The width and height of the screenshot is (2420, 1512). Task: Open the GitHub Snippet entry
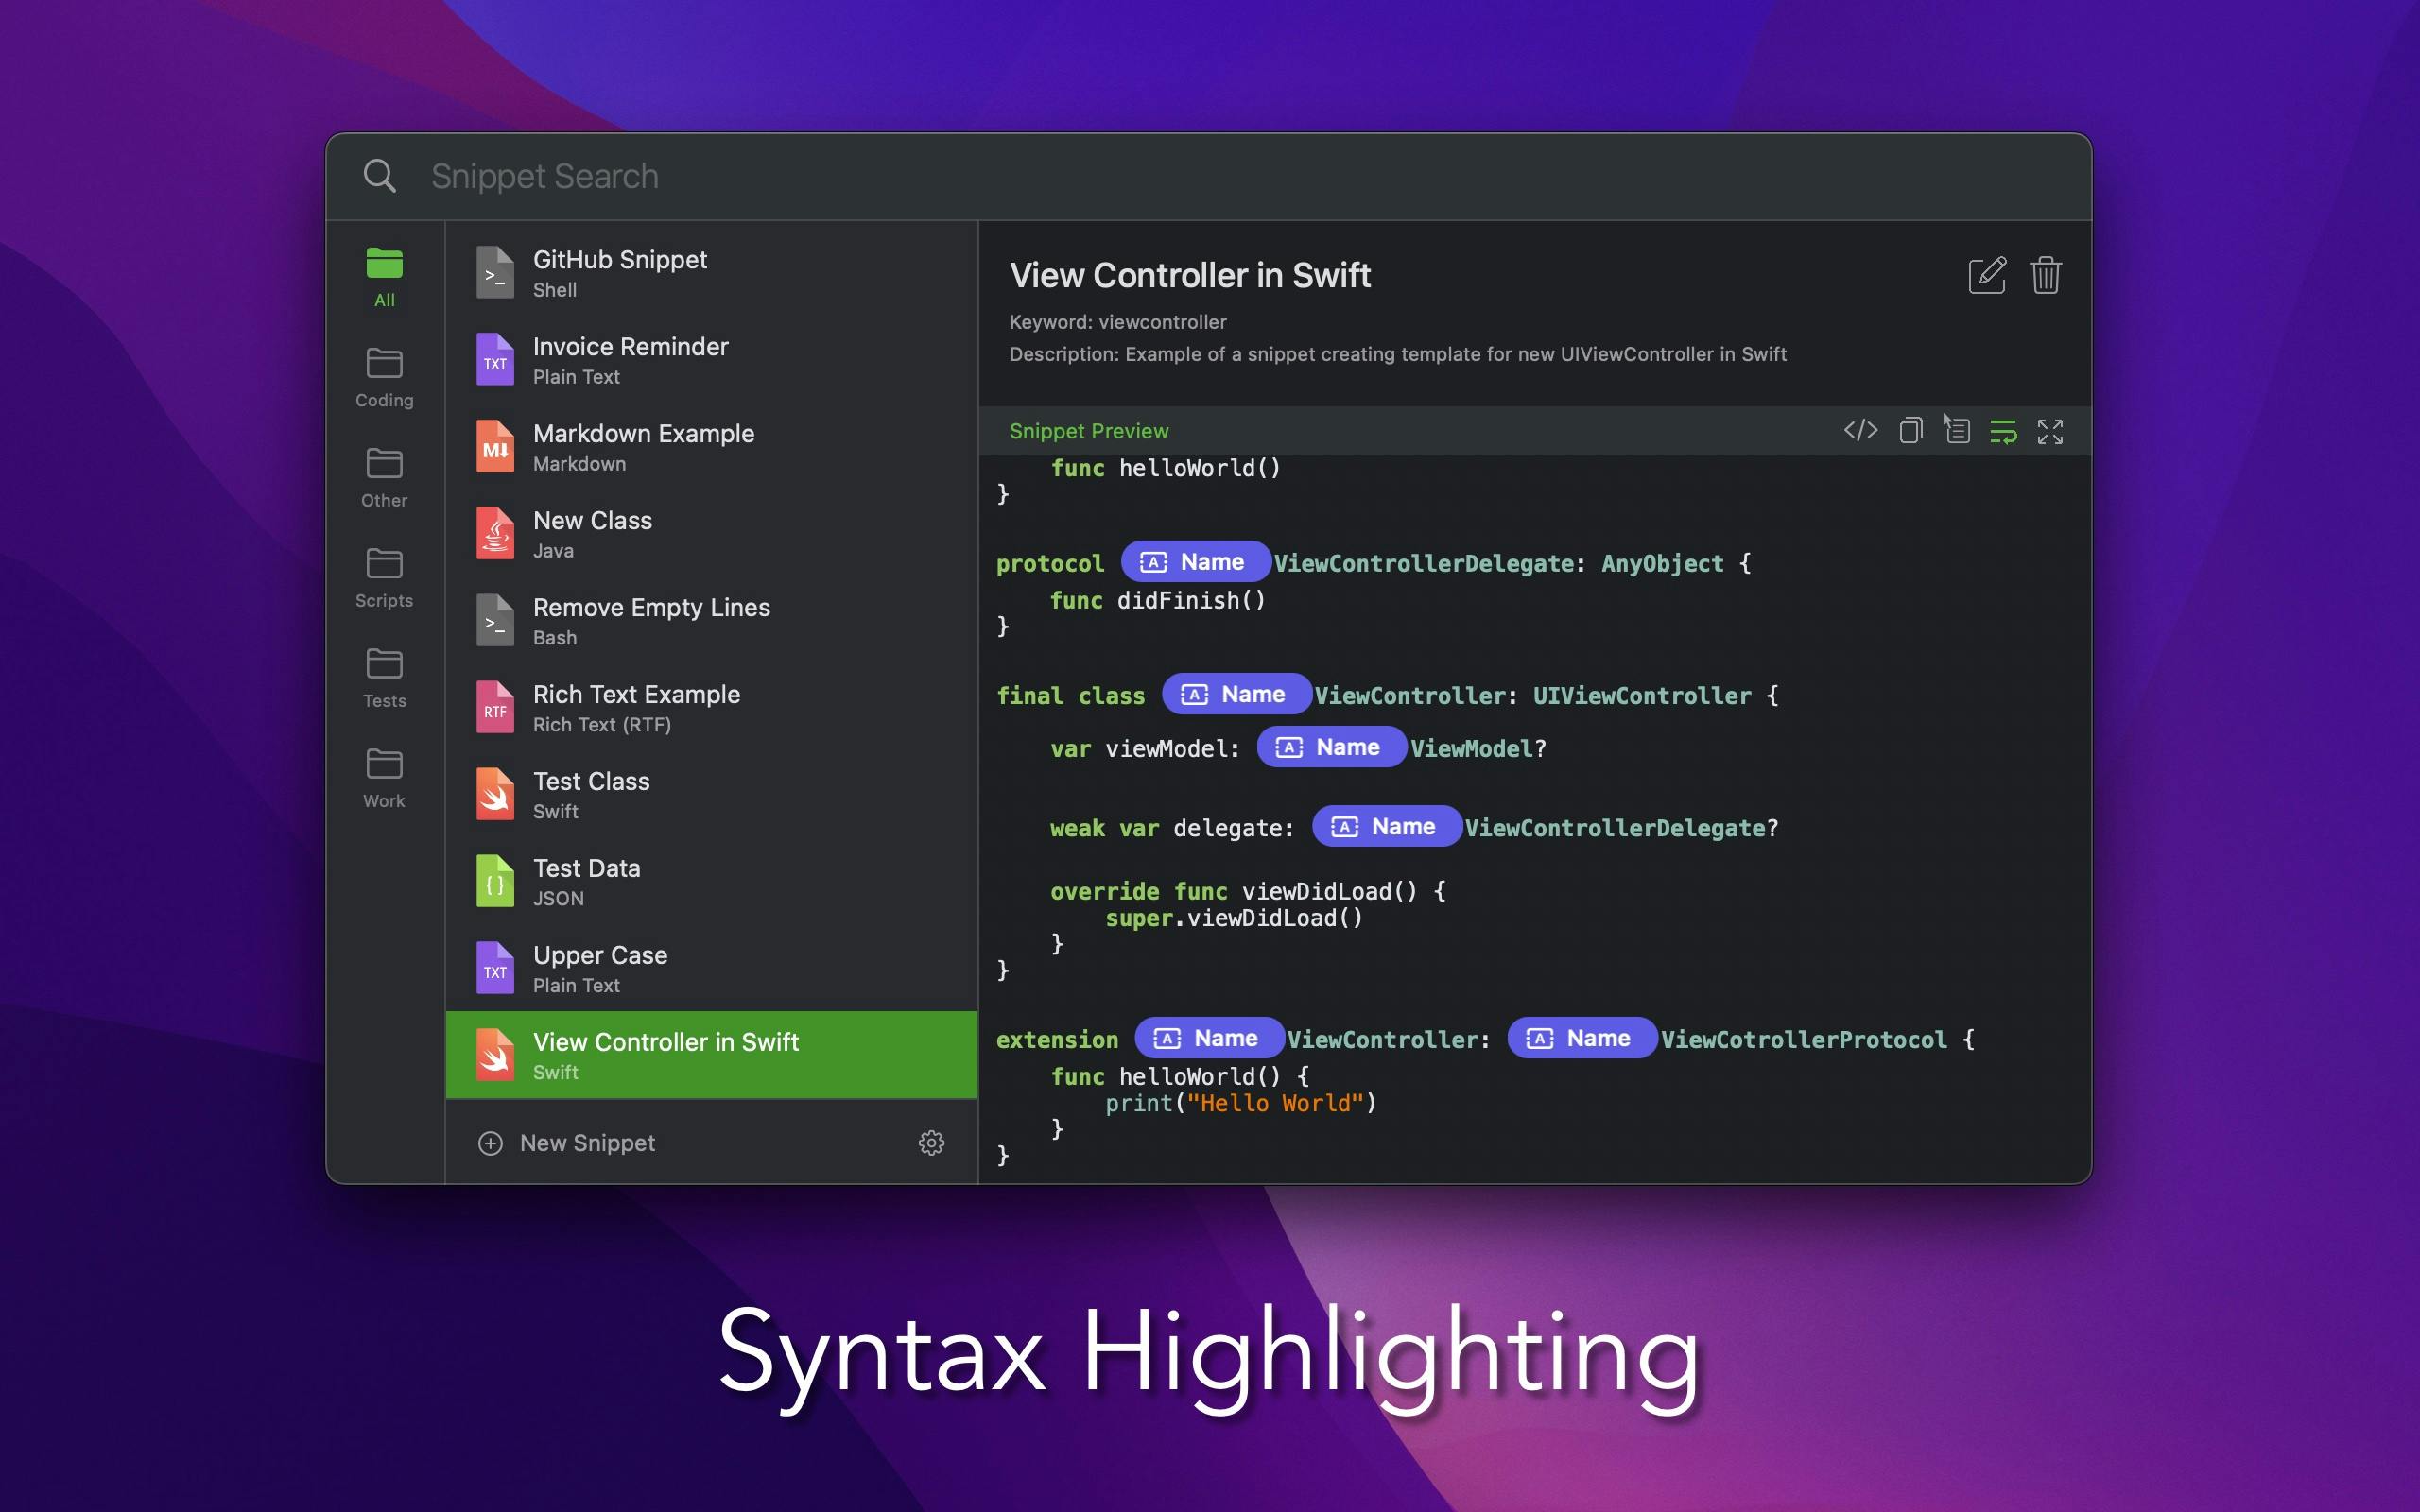click(711, 273)
